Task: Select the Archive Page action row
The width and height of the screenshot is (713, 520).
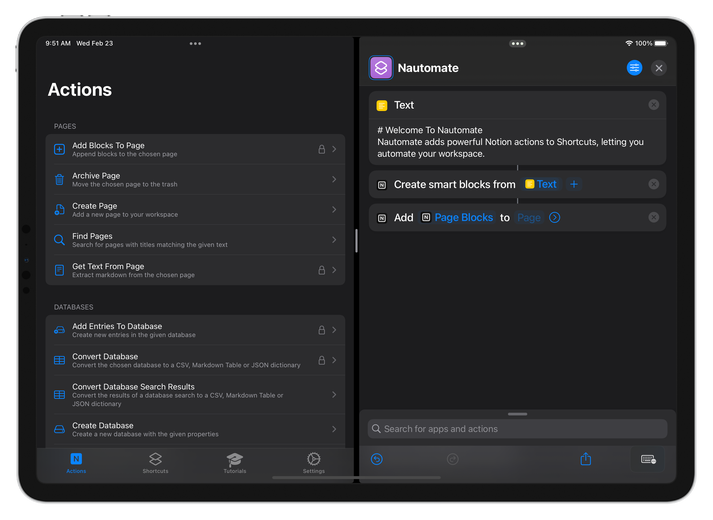Action: (195, 180)
